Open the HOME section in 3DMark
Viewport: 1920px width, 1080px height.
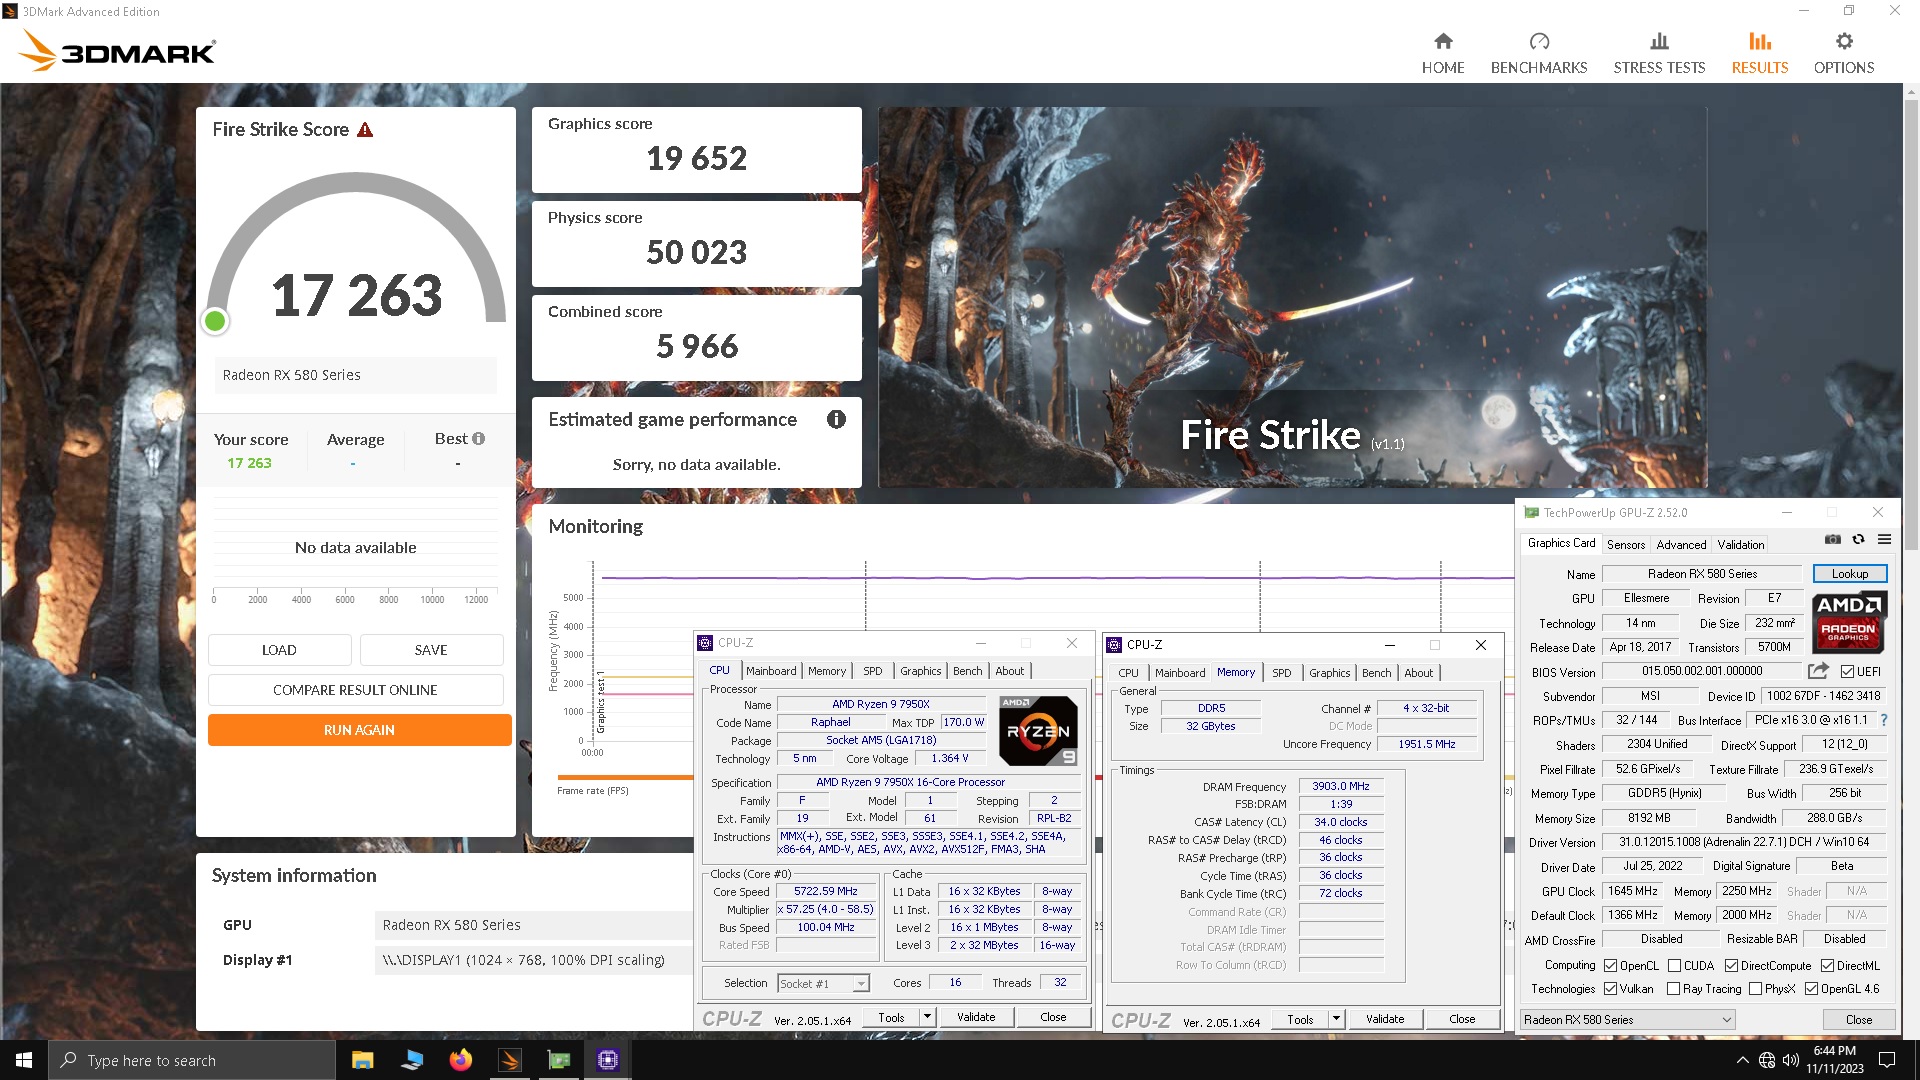coord(1442,53)
